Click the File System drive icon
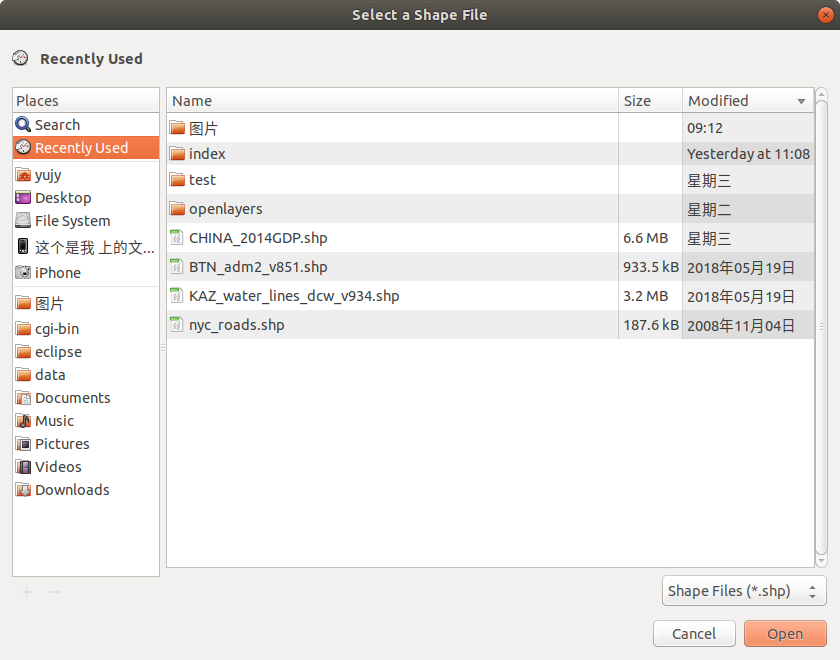Screen dimensions: 840x660 (x=23, y=221)
